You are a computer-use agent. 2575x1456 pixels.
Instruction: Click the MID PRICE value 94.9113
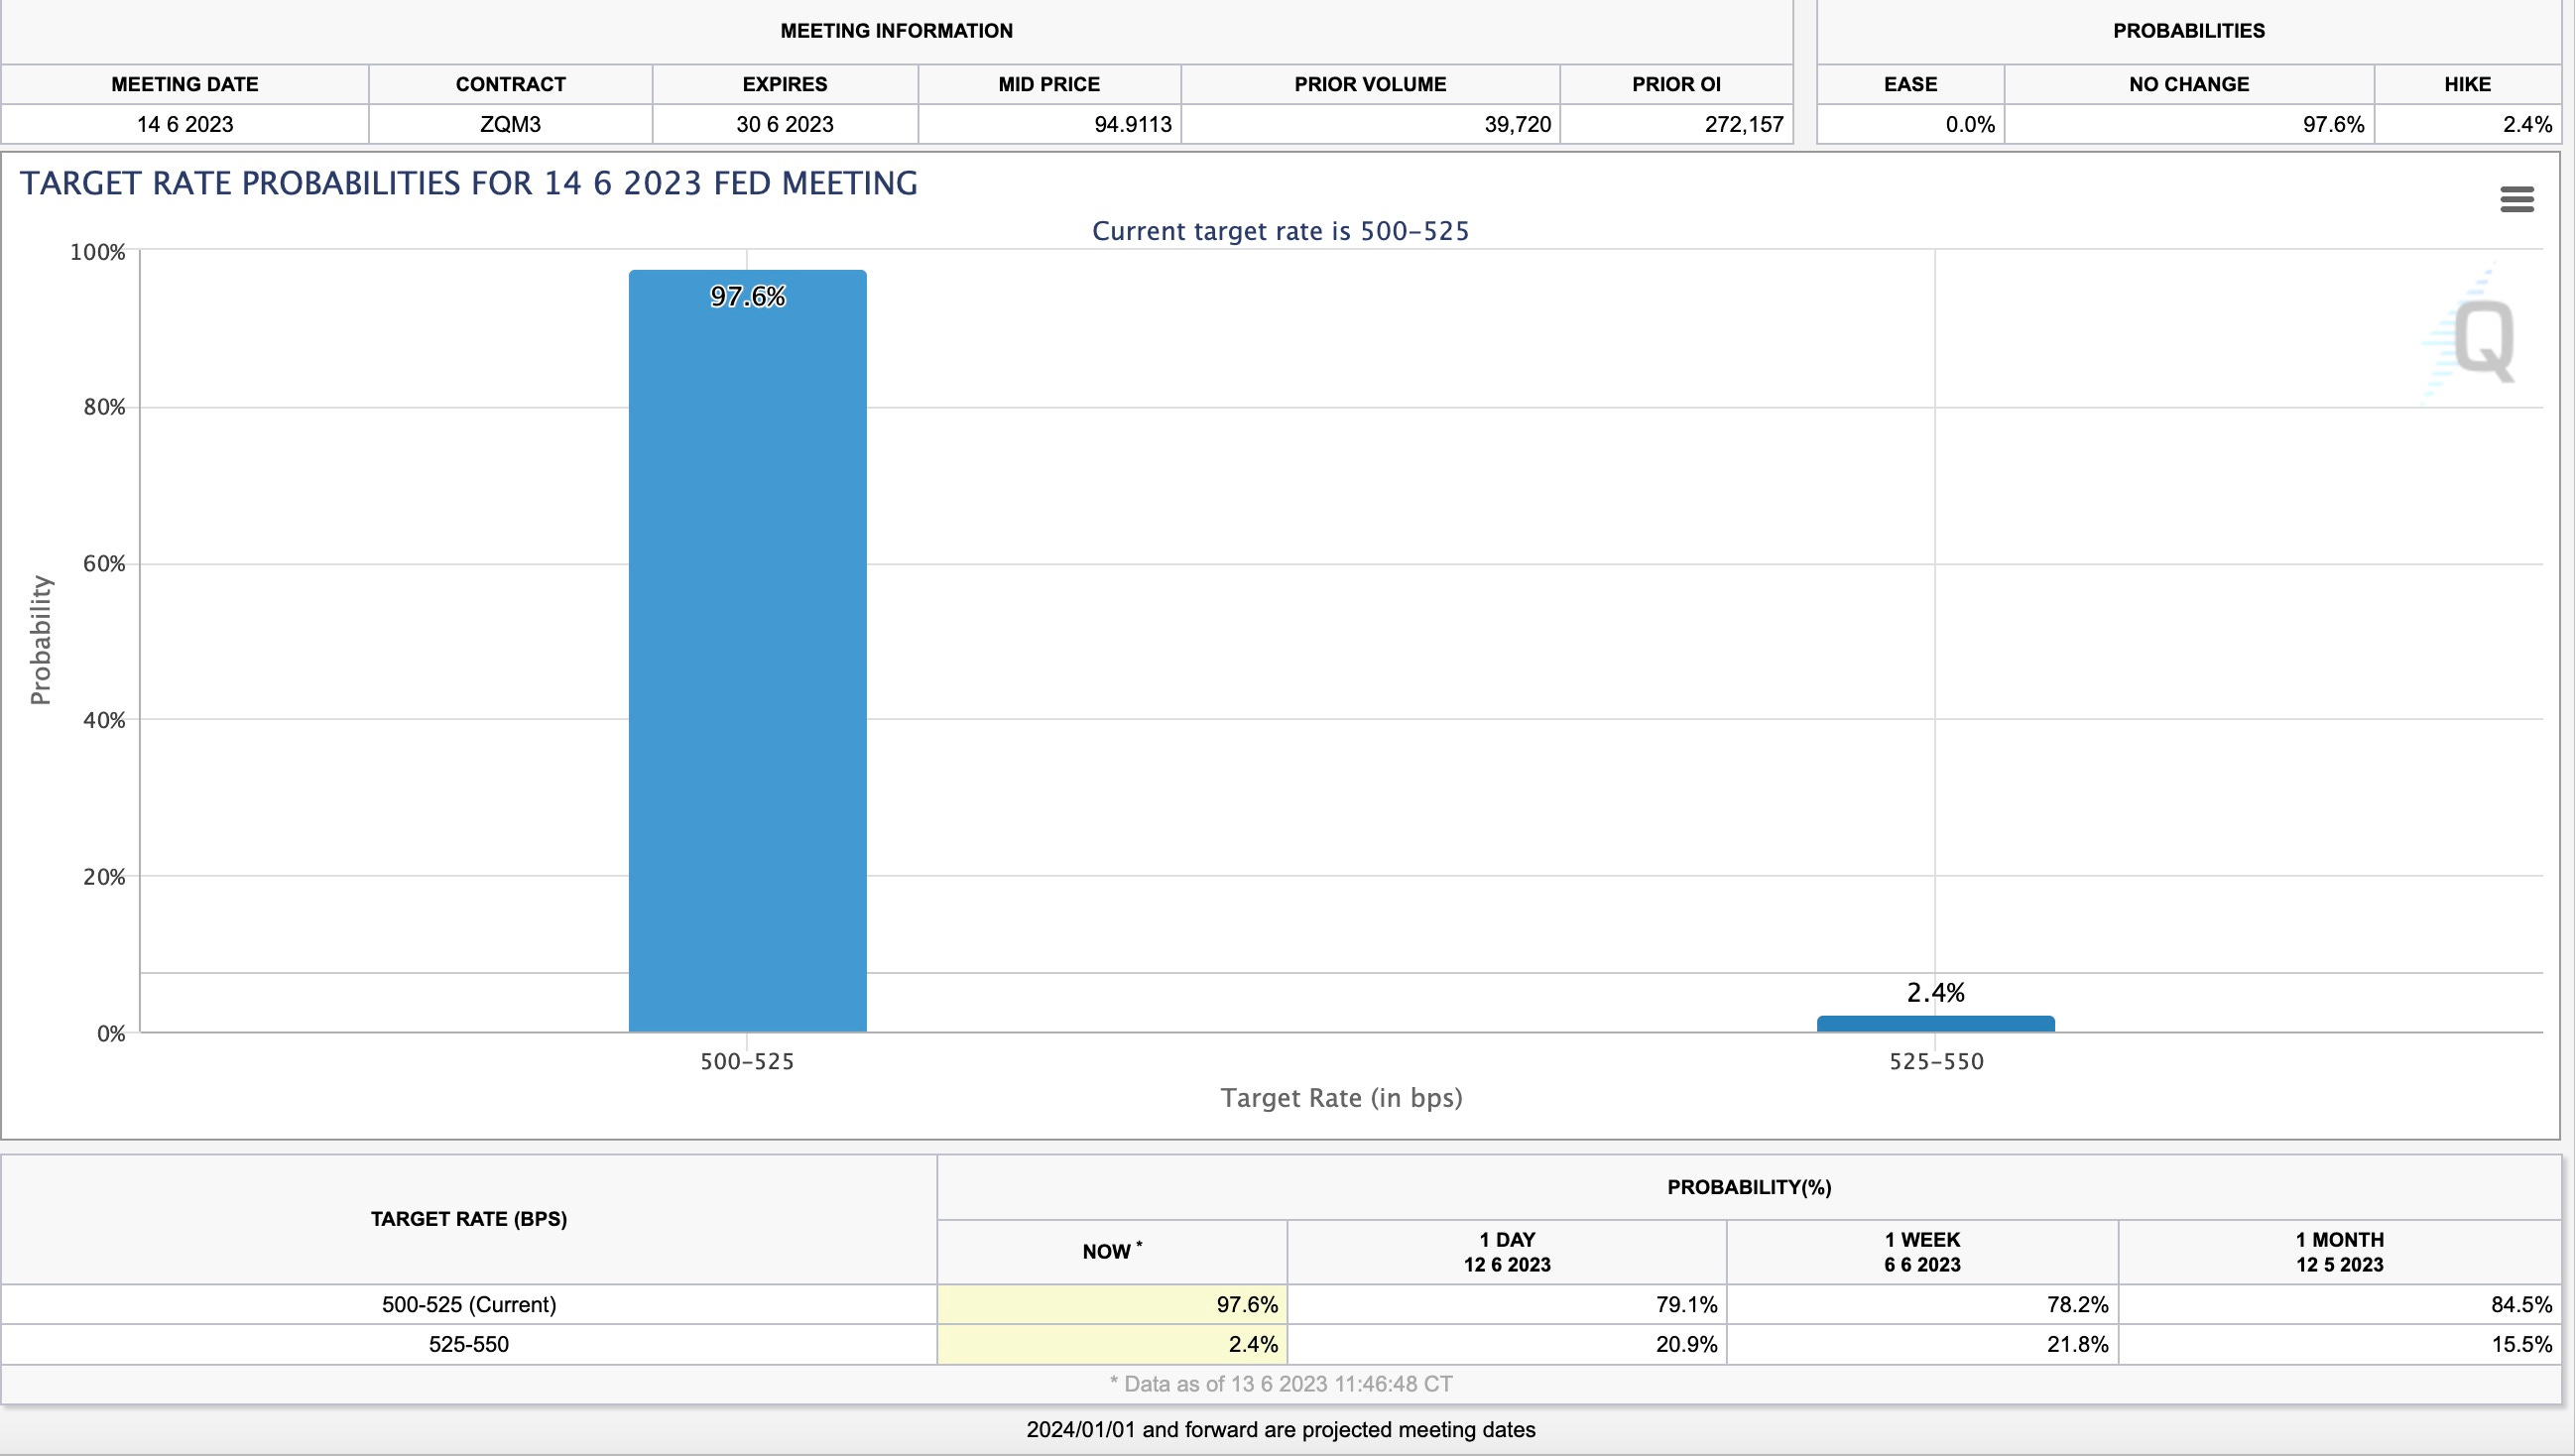(1132, 124)
